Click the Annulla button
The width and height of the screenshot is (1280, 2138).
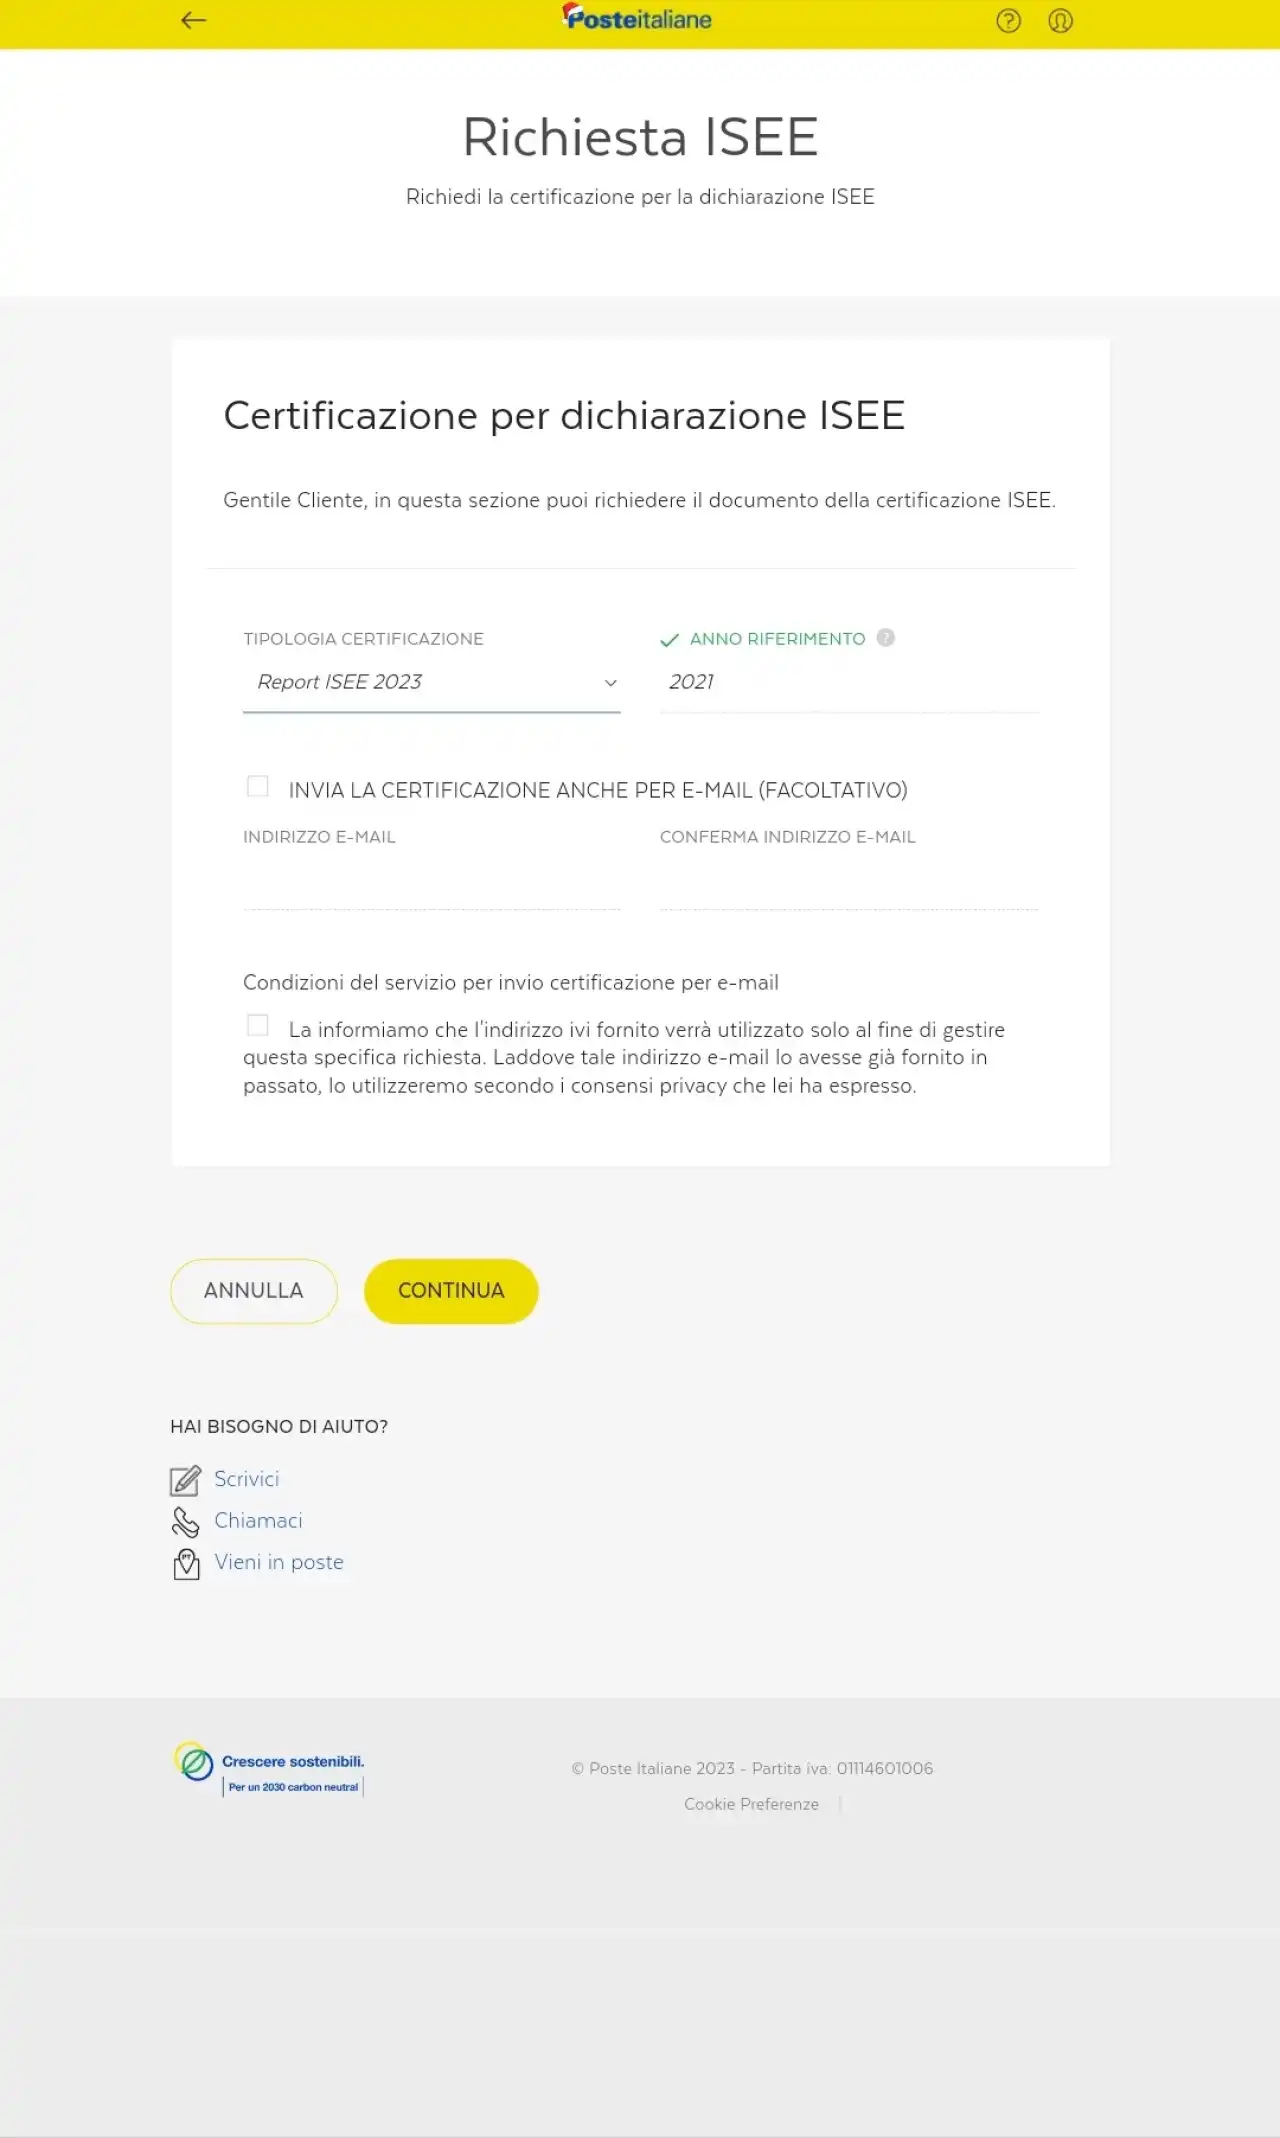[254, 1291]
